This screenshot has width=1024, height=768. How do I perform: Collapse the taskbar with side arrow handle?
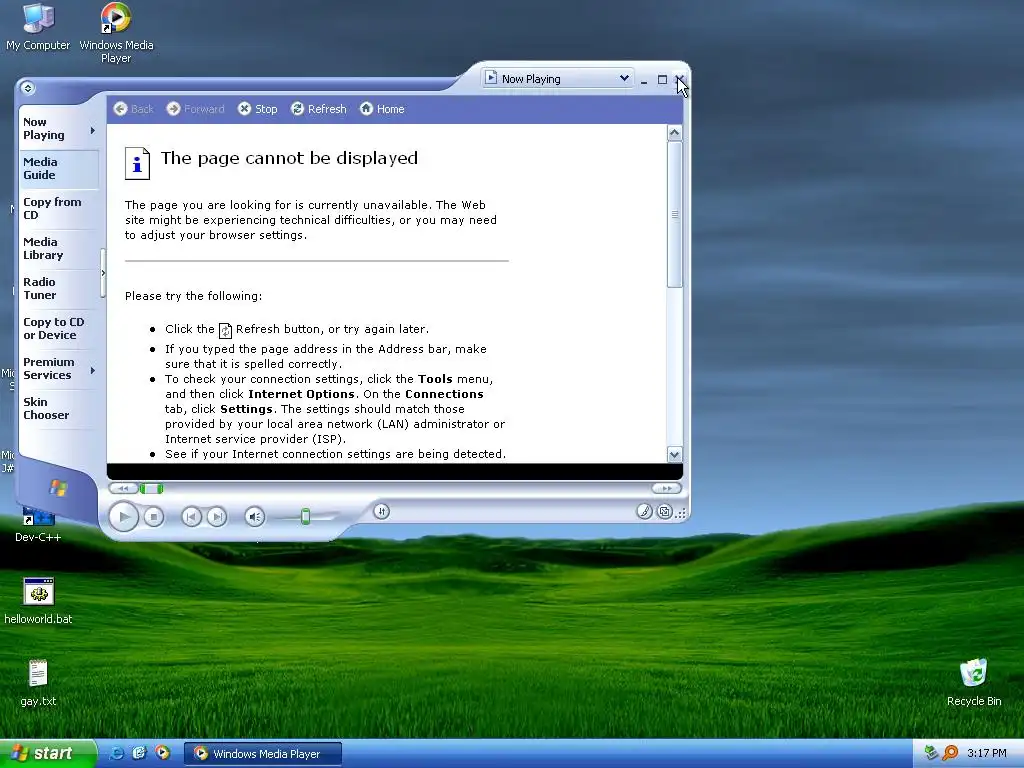pos(103,273)
